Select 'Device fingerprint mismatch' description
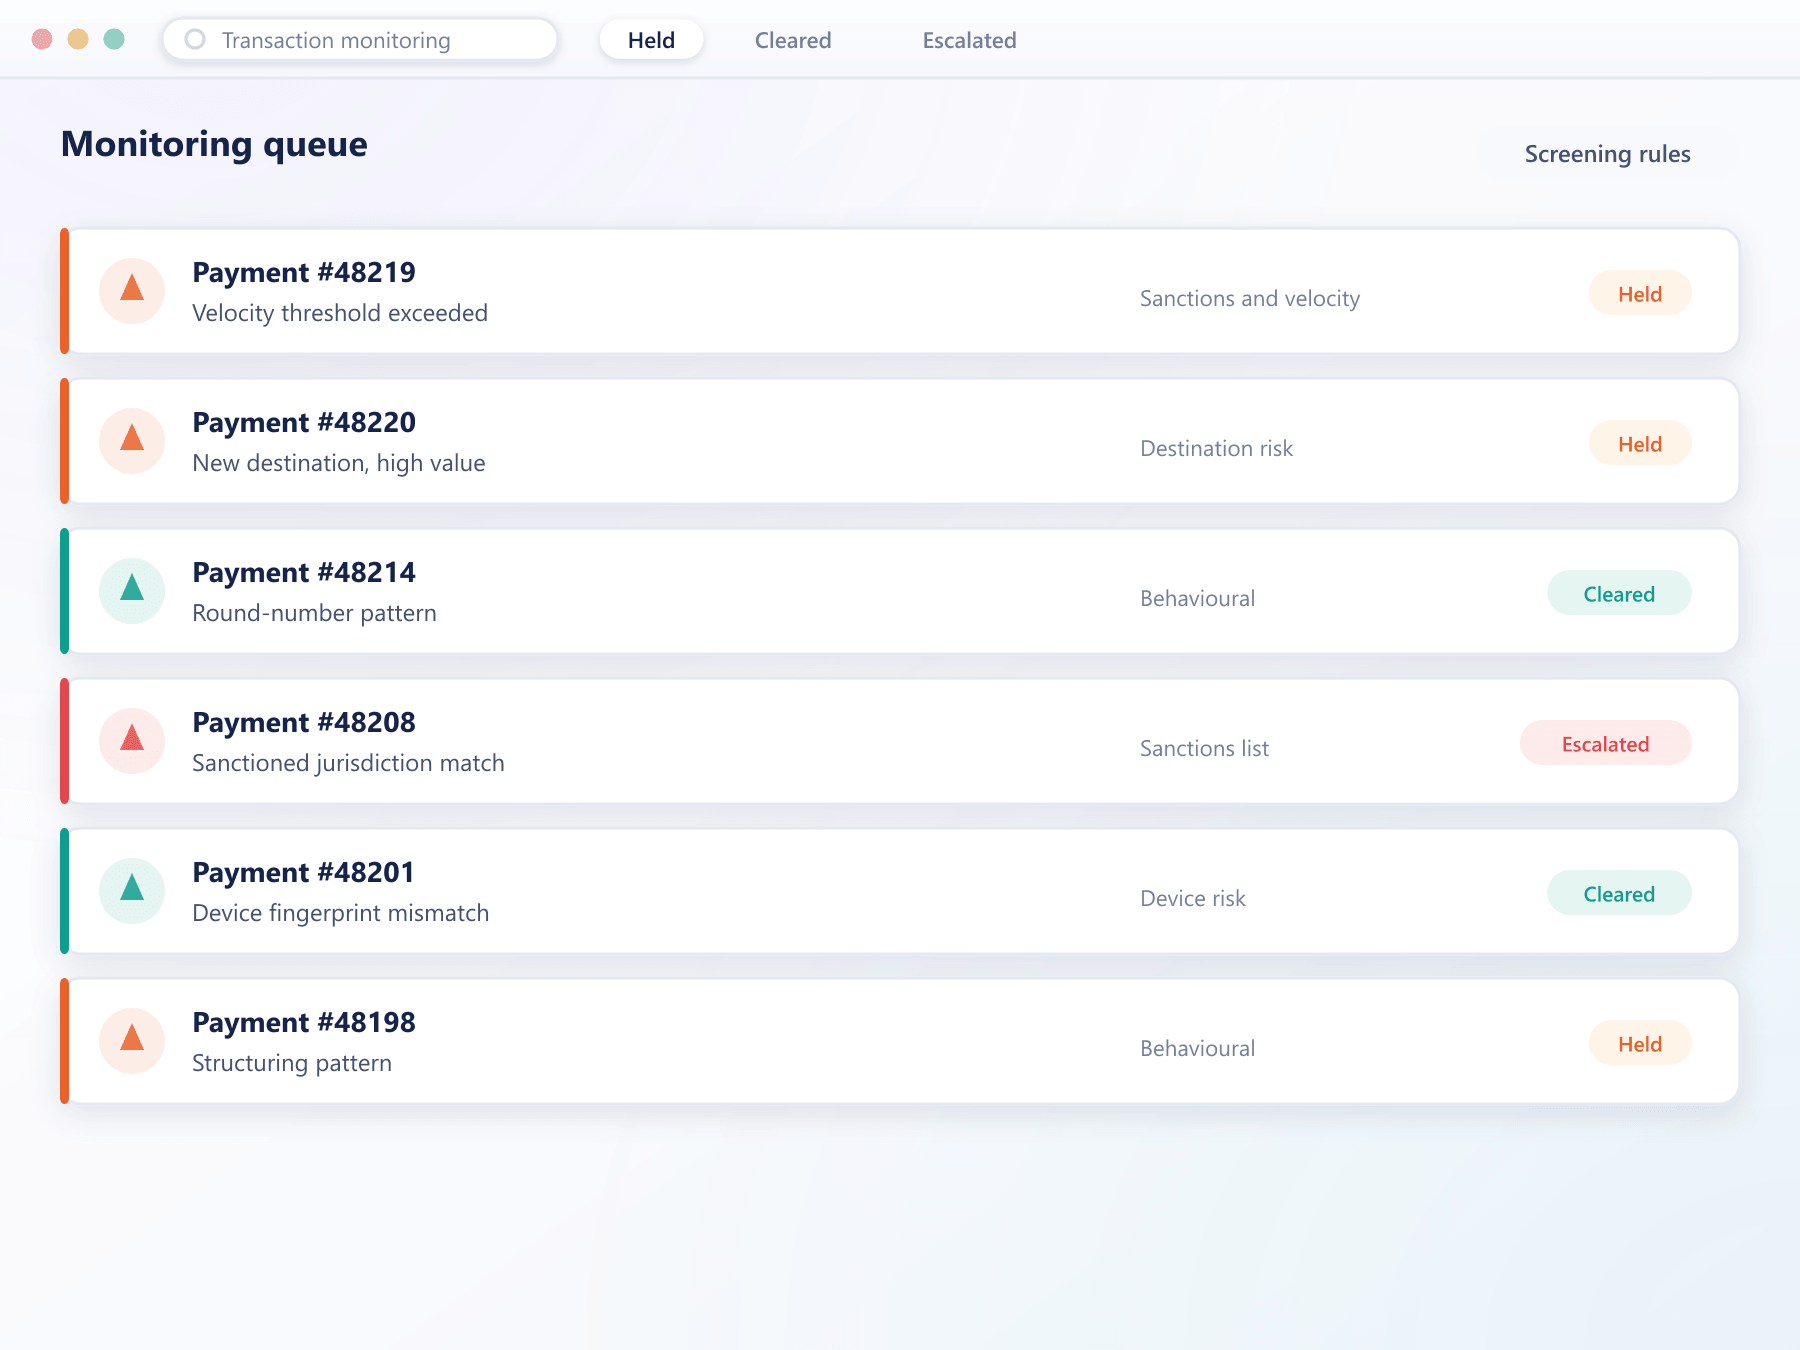This screenshot has width=1800, height=1350. coord(340,913)
